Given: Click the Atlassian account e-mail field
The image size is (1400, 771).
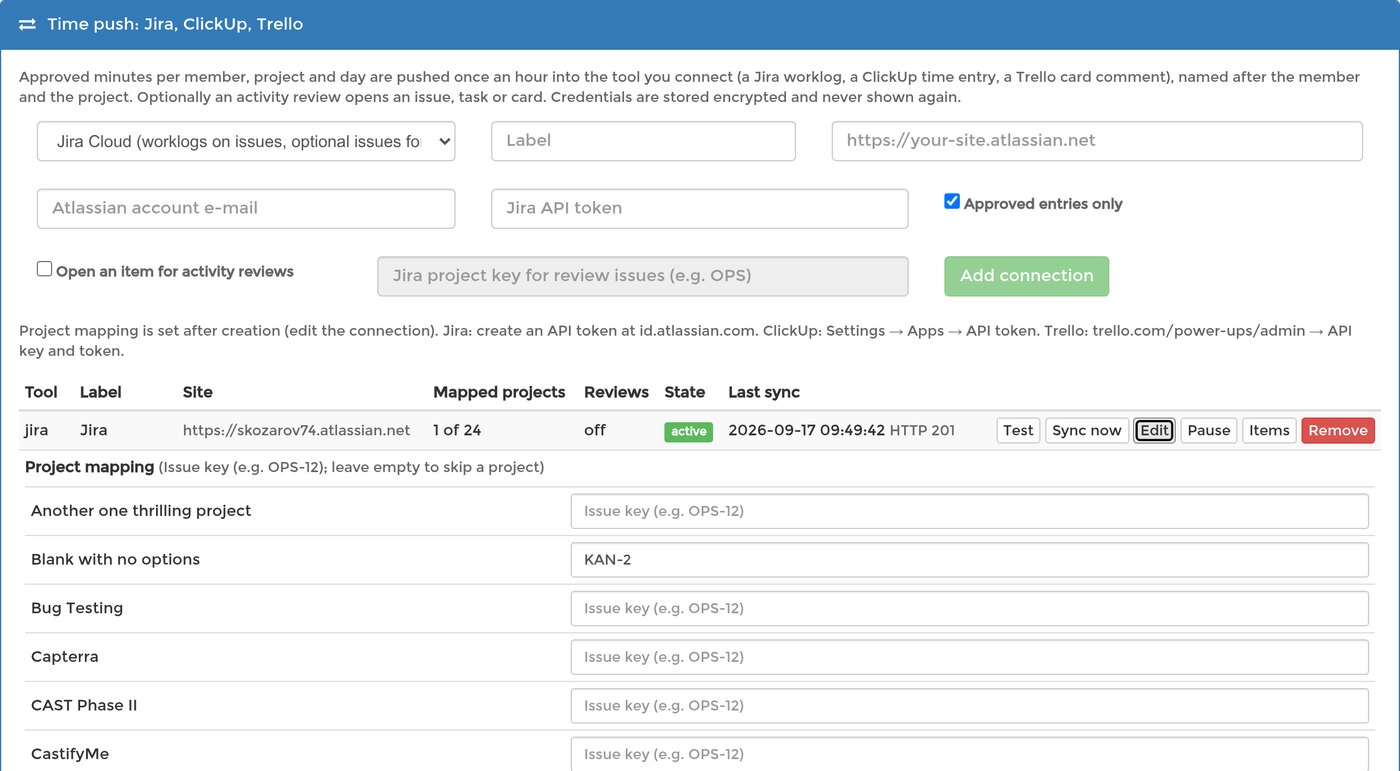Looking at the screenshot, I should tap(246, 208).
